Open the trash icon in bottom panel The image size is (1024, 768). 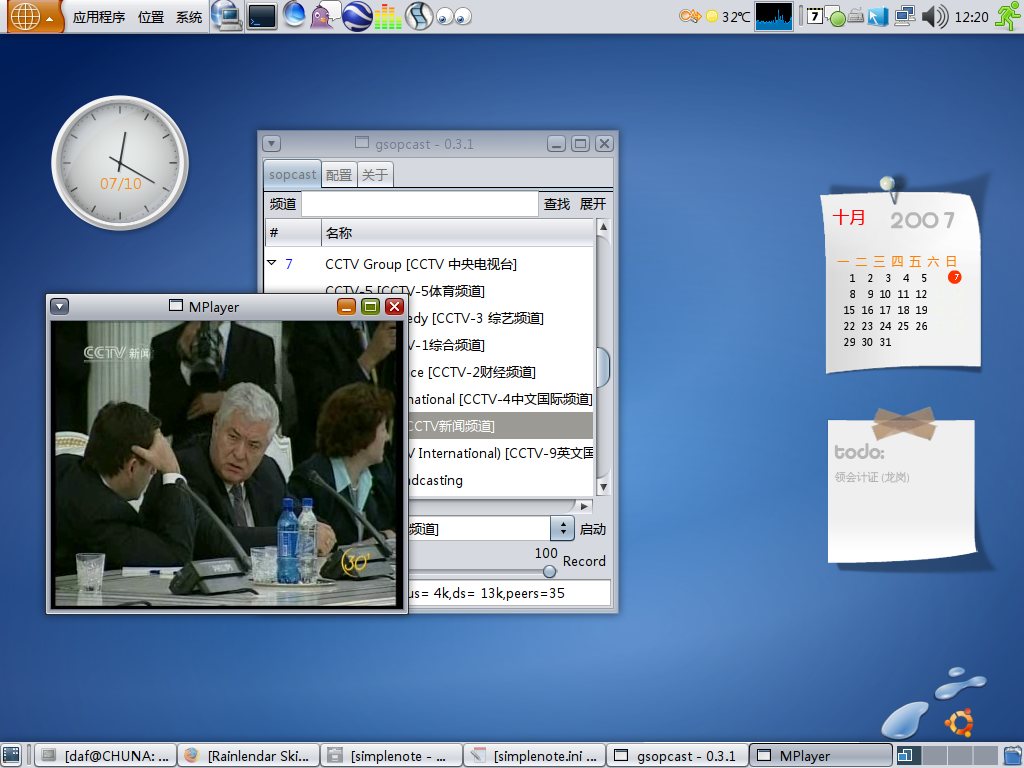(1012, 756)
